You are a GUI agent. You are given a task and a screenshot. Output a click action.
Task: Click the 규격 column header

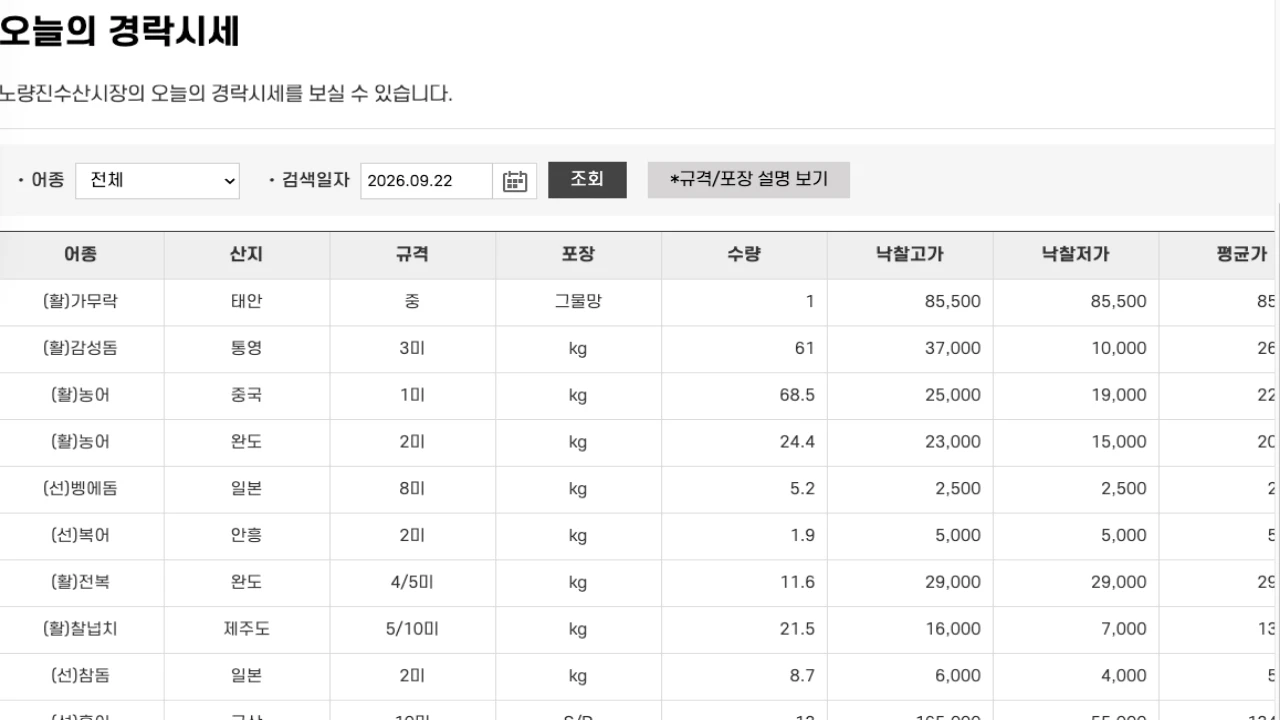click(x=413, y=255)
